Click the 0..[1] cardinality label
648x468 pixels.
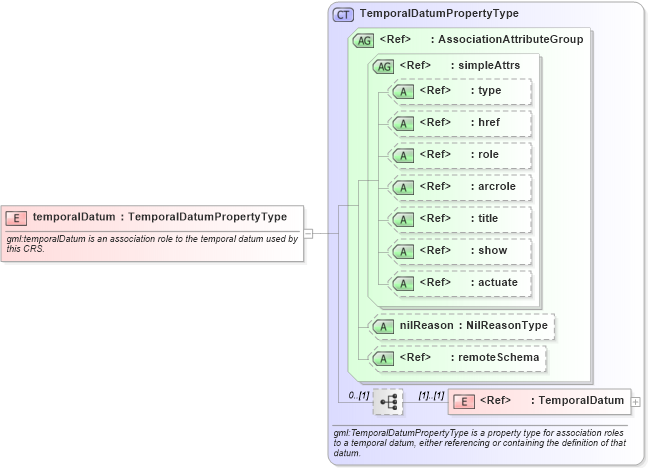(359, 395)
